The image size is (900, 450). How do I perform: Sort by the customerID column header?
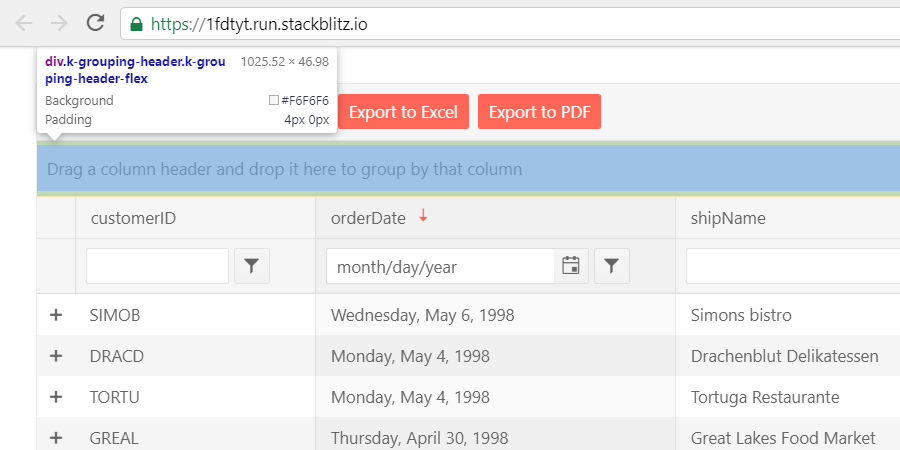pyautogui.click(x=133, y=218)
